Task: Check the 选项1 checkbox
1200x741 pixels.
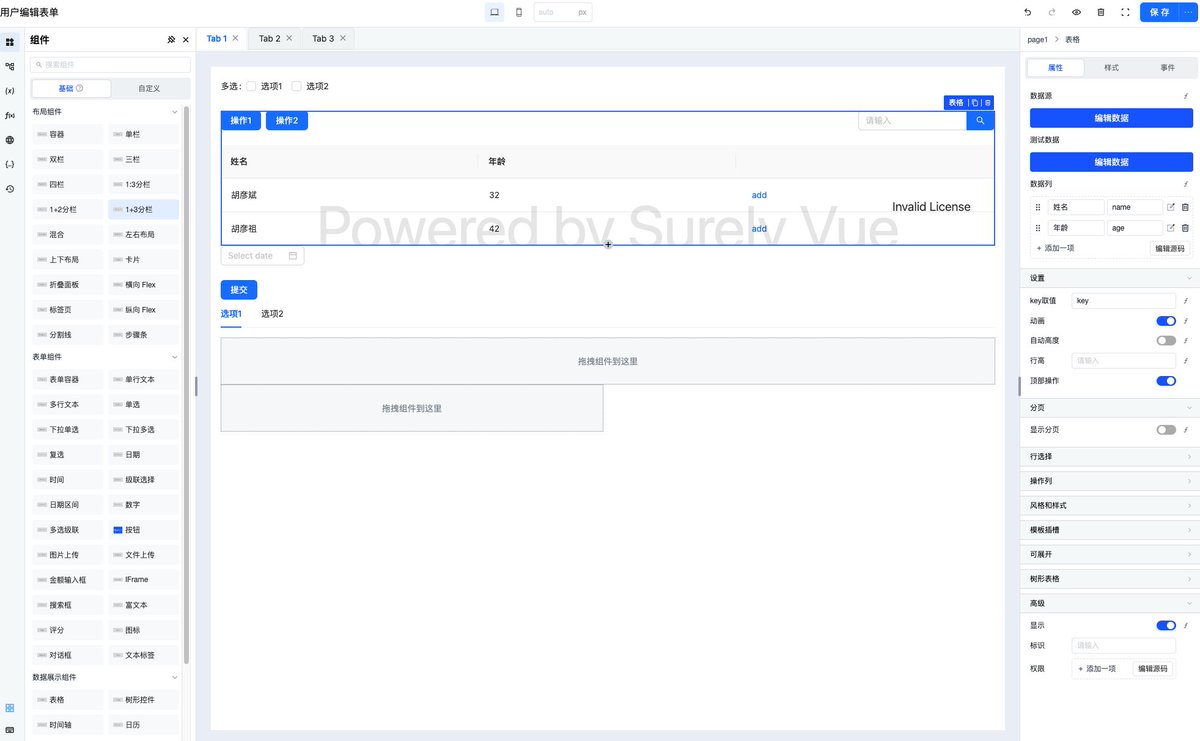Action: point(252,86)
